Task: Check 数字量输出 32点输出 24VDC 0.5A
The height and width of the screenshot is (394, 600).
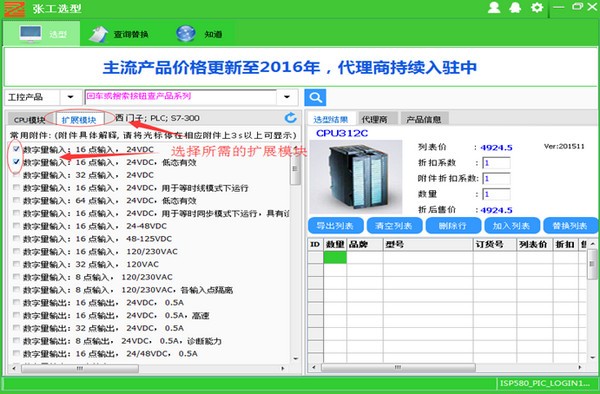Action: click(x=16, y=328)
